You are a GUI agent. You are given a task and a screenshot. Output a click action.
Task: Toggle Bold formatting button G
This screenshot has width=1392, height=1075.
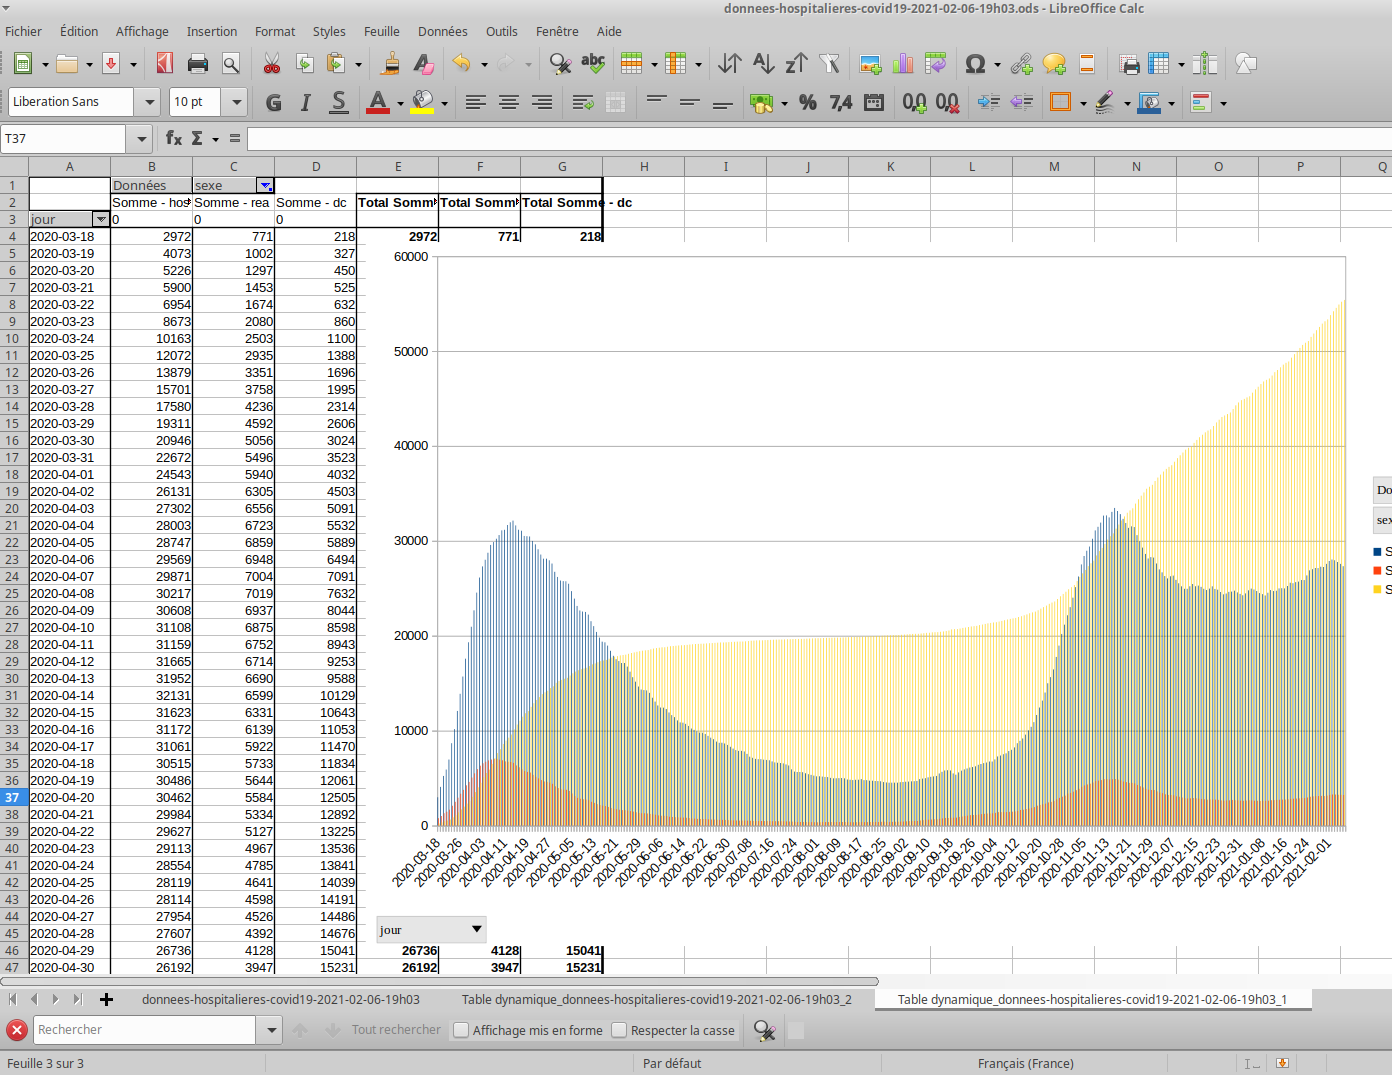273,102
